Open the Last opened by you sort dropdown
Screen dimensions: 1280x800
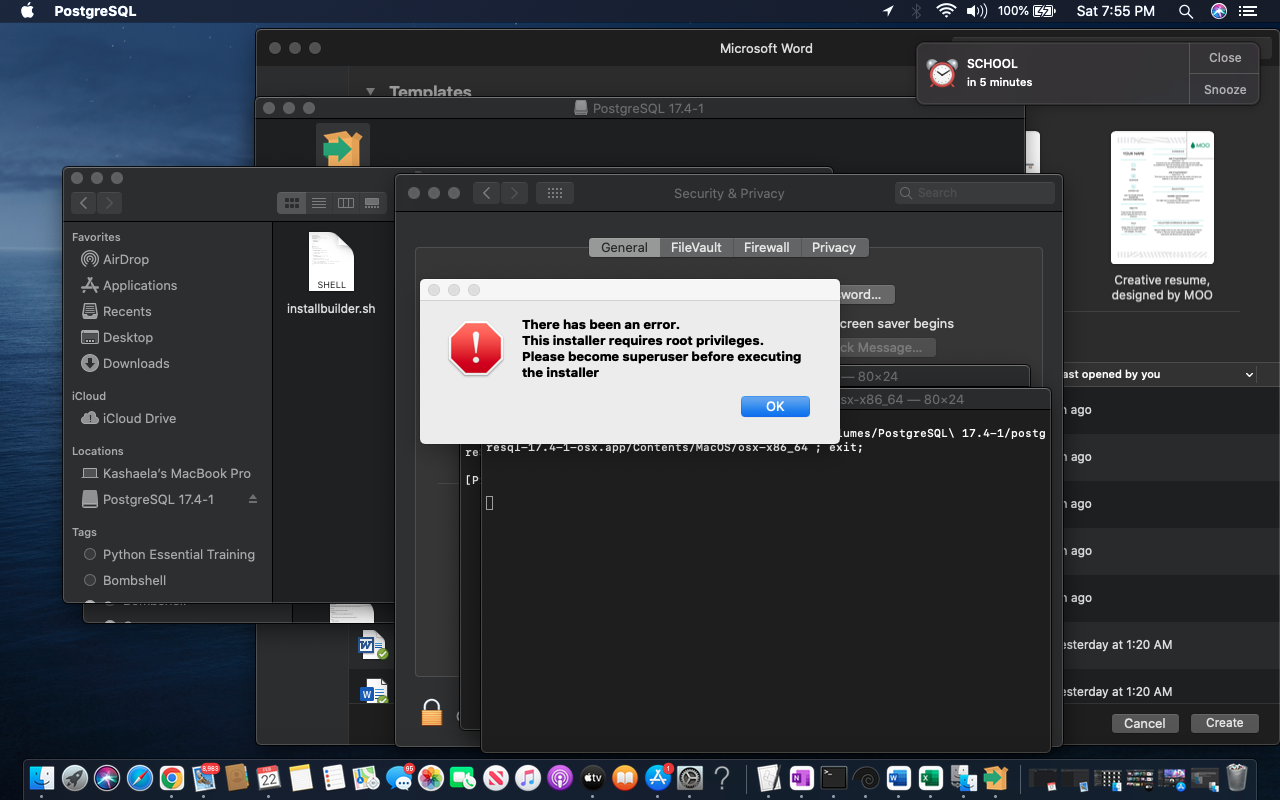click(1249, 374)
